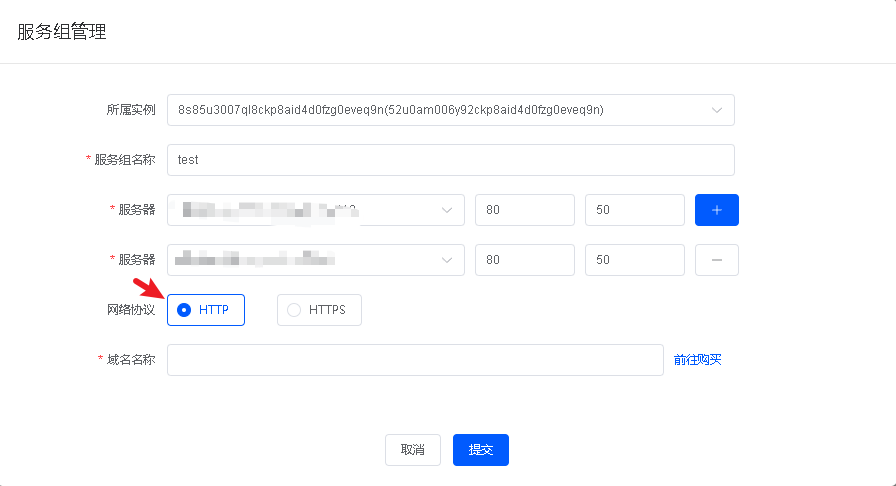
Task: Click the 服务组管理 dialog title
Action: coord(62,32)
